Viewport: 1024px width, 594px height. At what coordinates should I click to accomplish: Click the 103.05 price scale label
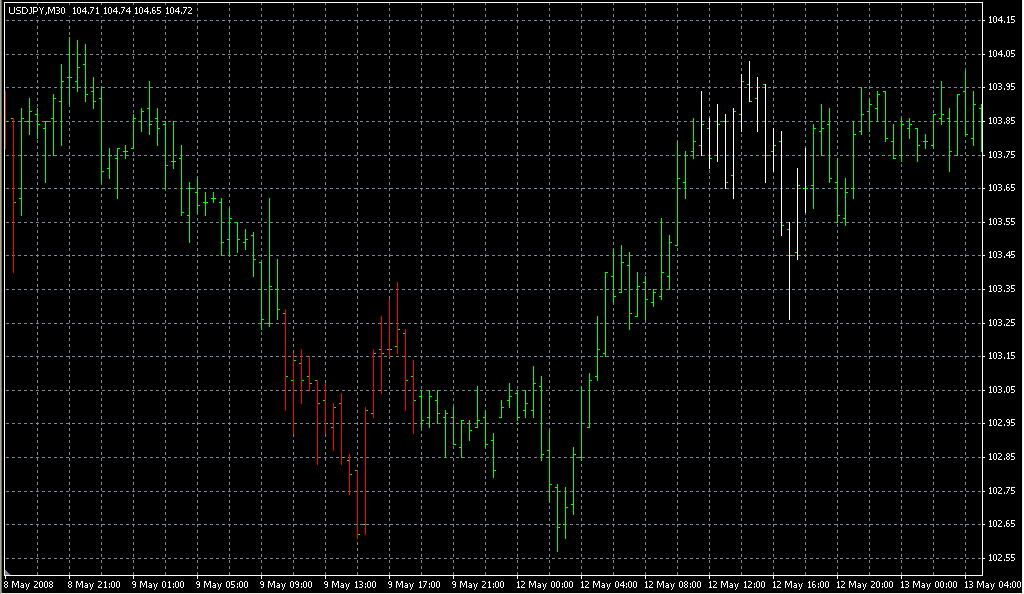click(1001, 390)
